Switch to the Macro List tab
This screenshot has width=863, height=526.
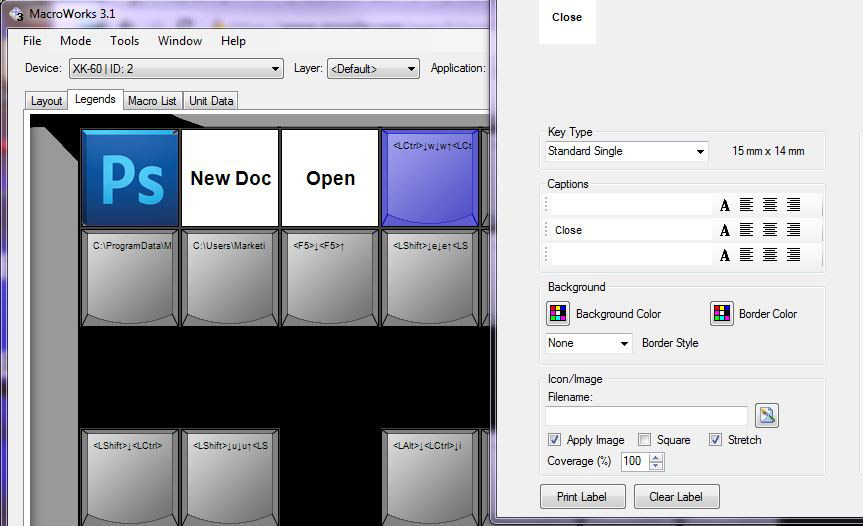pyautogui.click(x=152, y=101)
